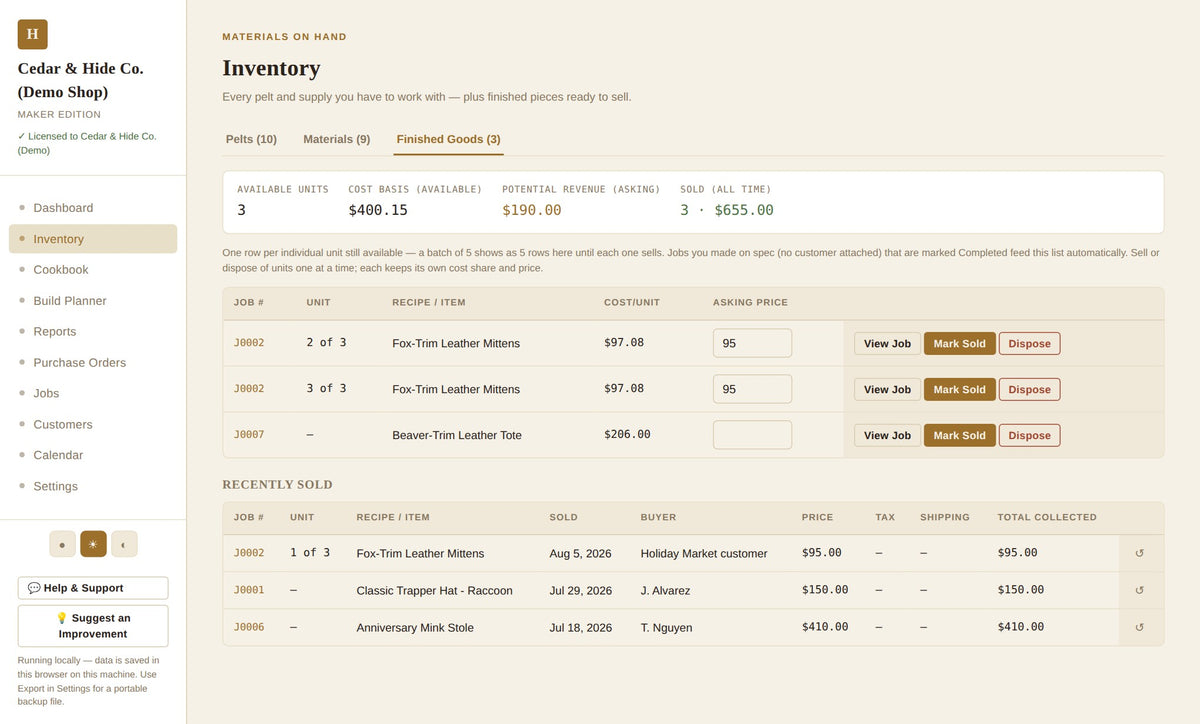Go to the Jobs page
The height and width of the screenshot is (724, 1200).
point(93,394)
